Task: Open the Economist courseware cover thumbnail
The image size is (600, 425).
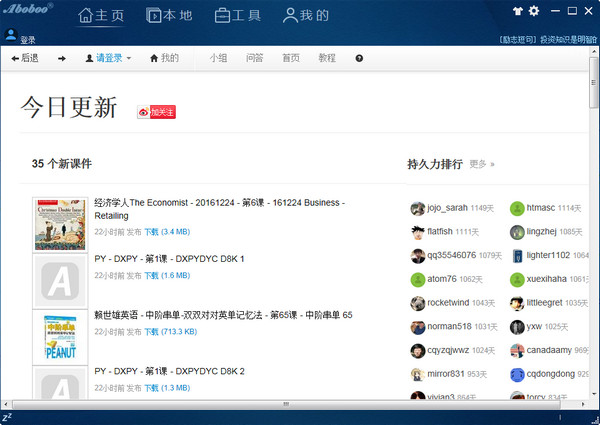Action: [x=60, y=223]
